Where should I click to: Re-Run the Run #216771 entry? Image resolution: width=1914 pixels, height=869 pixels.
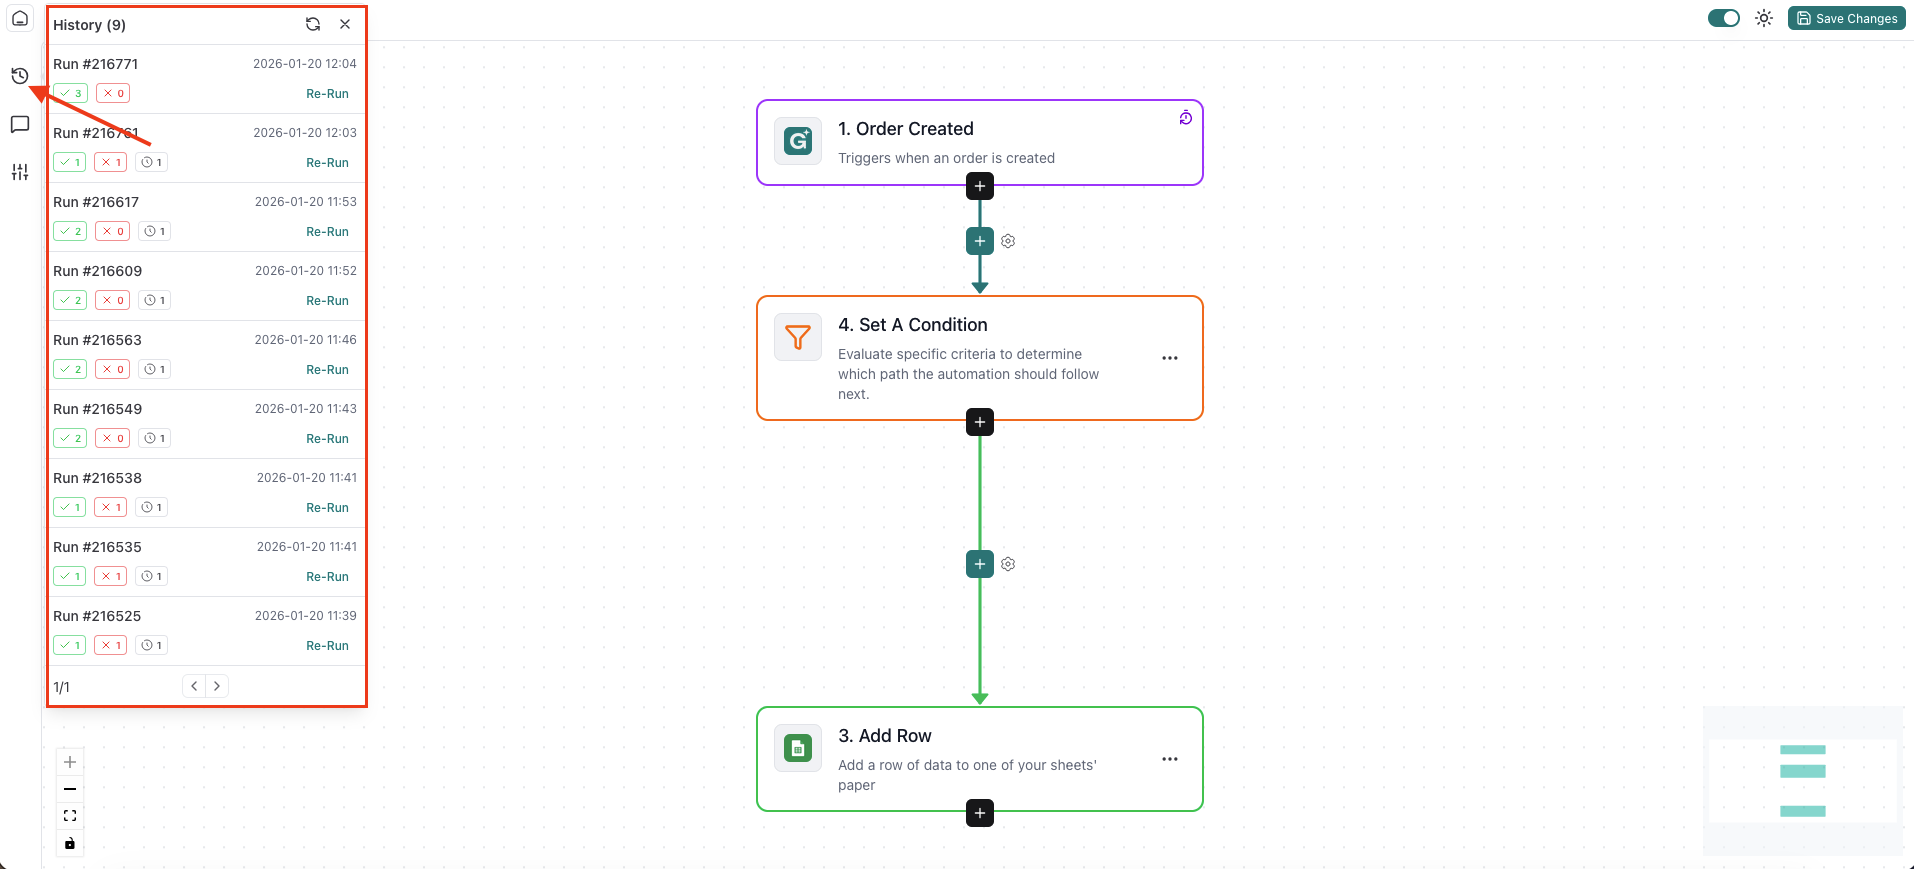click(x=327, y=94)
